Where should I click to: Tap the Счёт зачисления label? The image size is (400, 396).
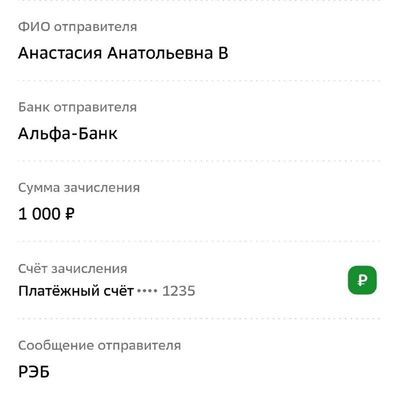tap(72, 268)
